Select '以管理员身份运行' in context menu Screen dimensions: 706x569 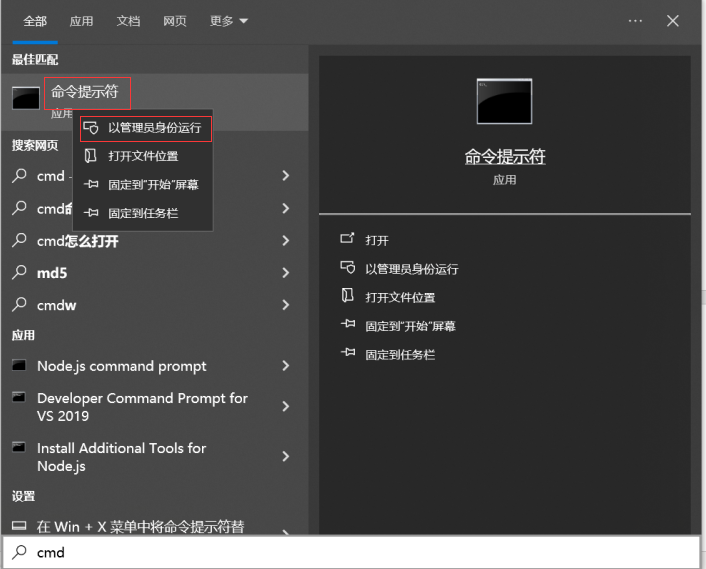(x=154, y=128)
